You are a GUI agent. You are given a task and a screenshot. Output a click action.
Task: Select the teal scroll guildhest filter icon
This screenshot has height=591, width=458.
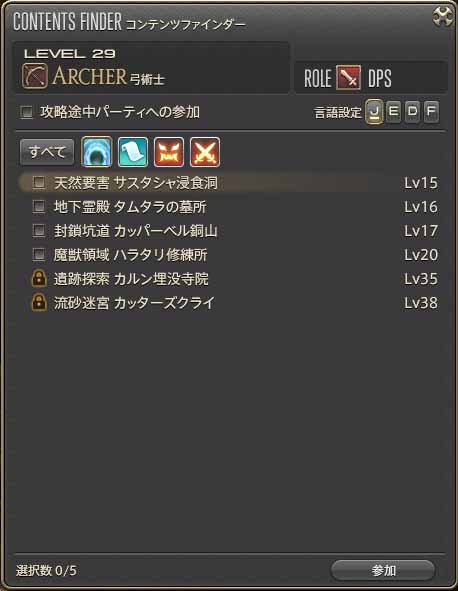click(x=133, y=152)
